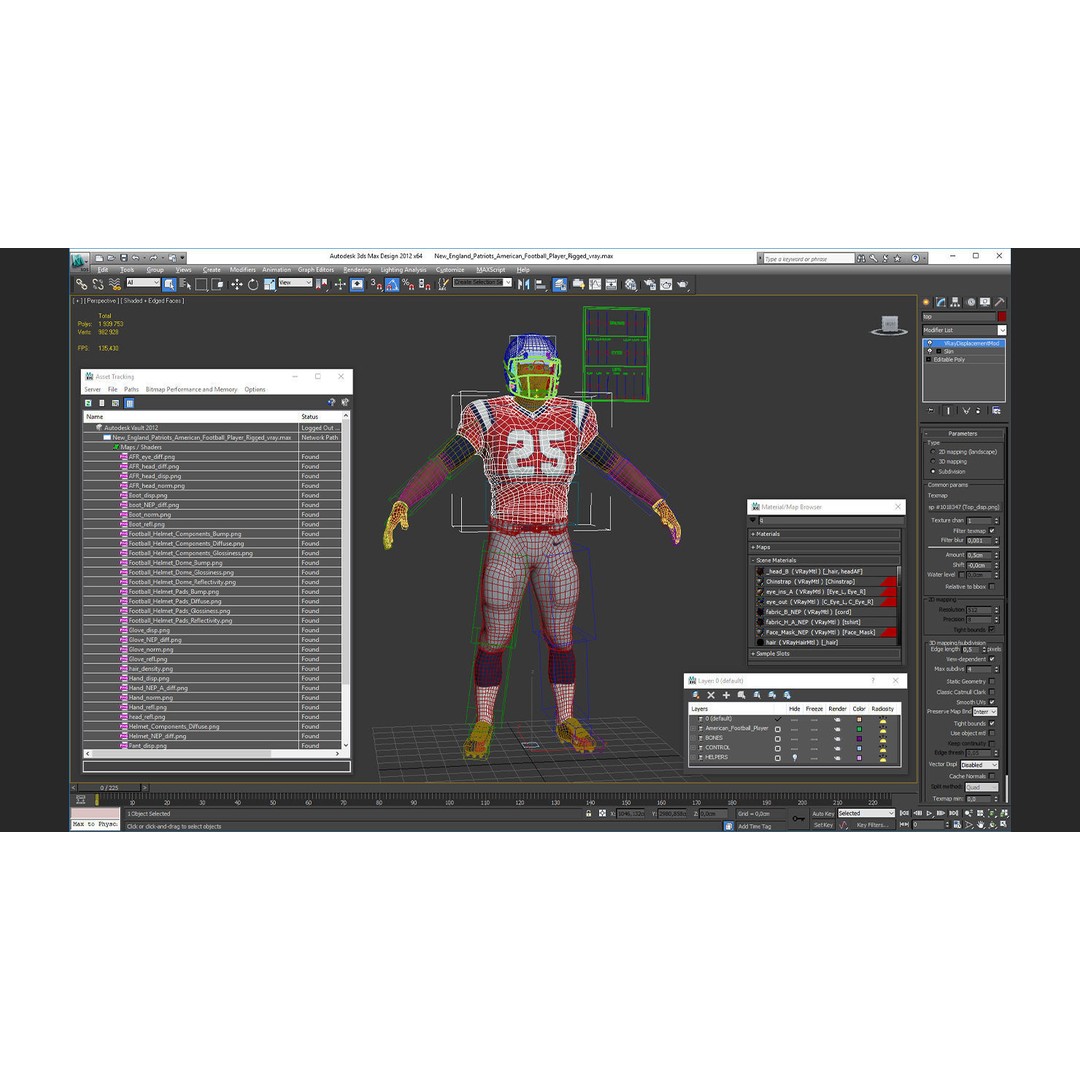Open the MAXScript menu
The height and width of the screenshot is (1080, 1080).
pos(490,270)
